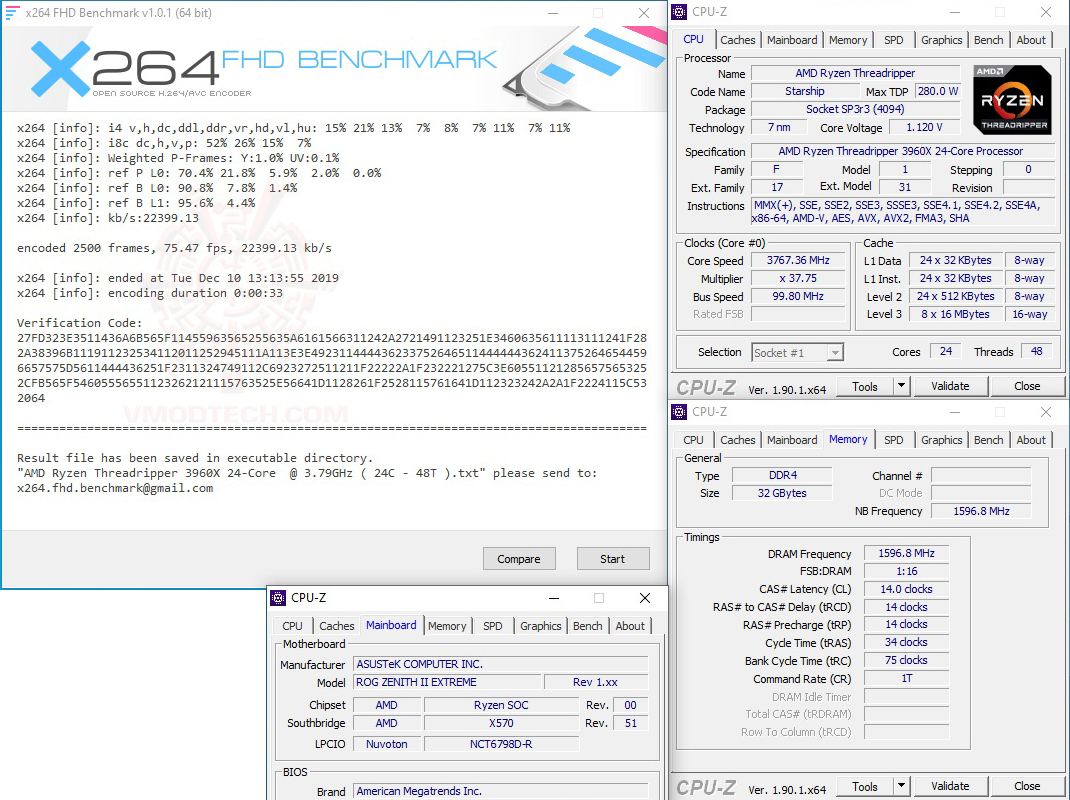Open Tools dropdown arrow in CPU-Z processor window
Screen dimensions: 1070x800
tap(901, 386)
